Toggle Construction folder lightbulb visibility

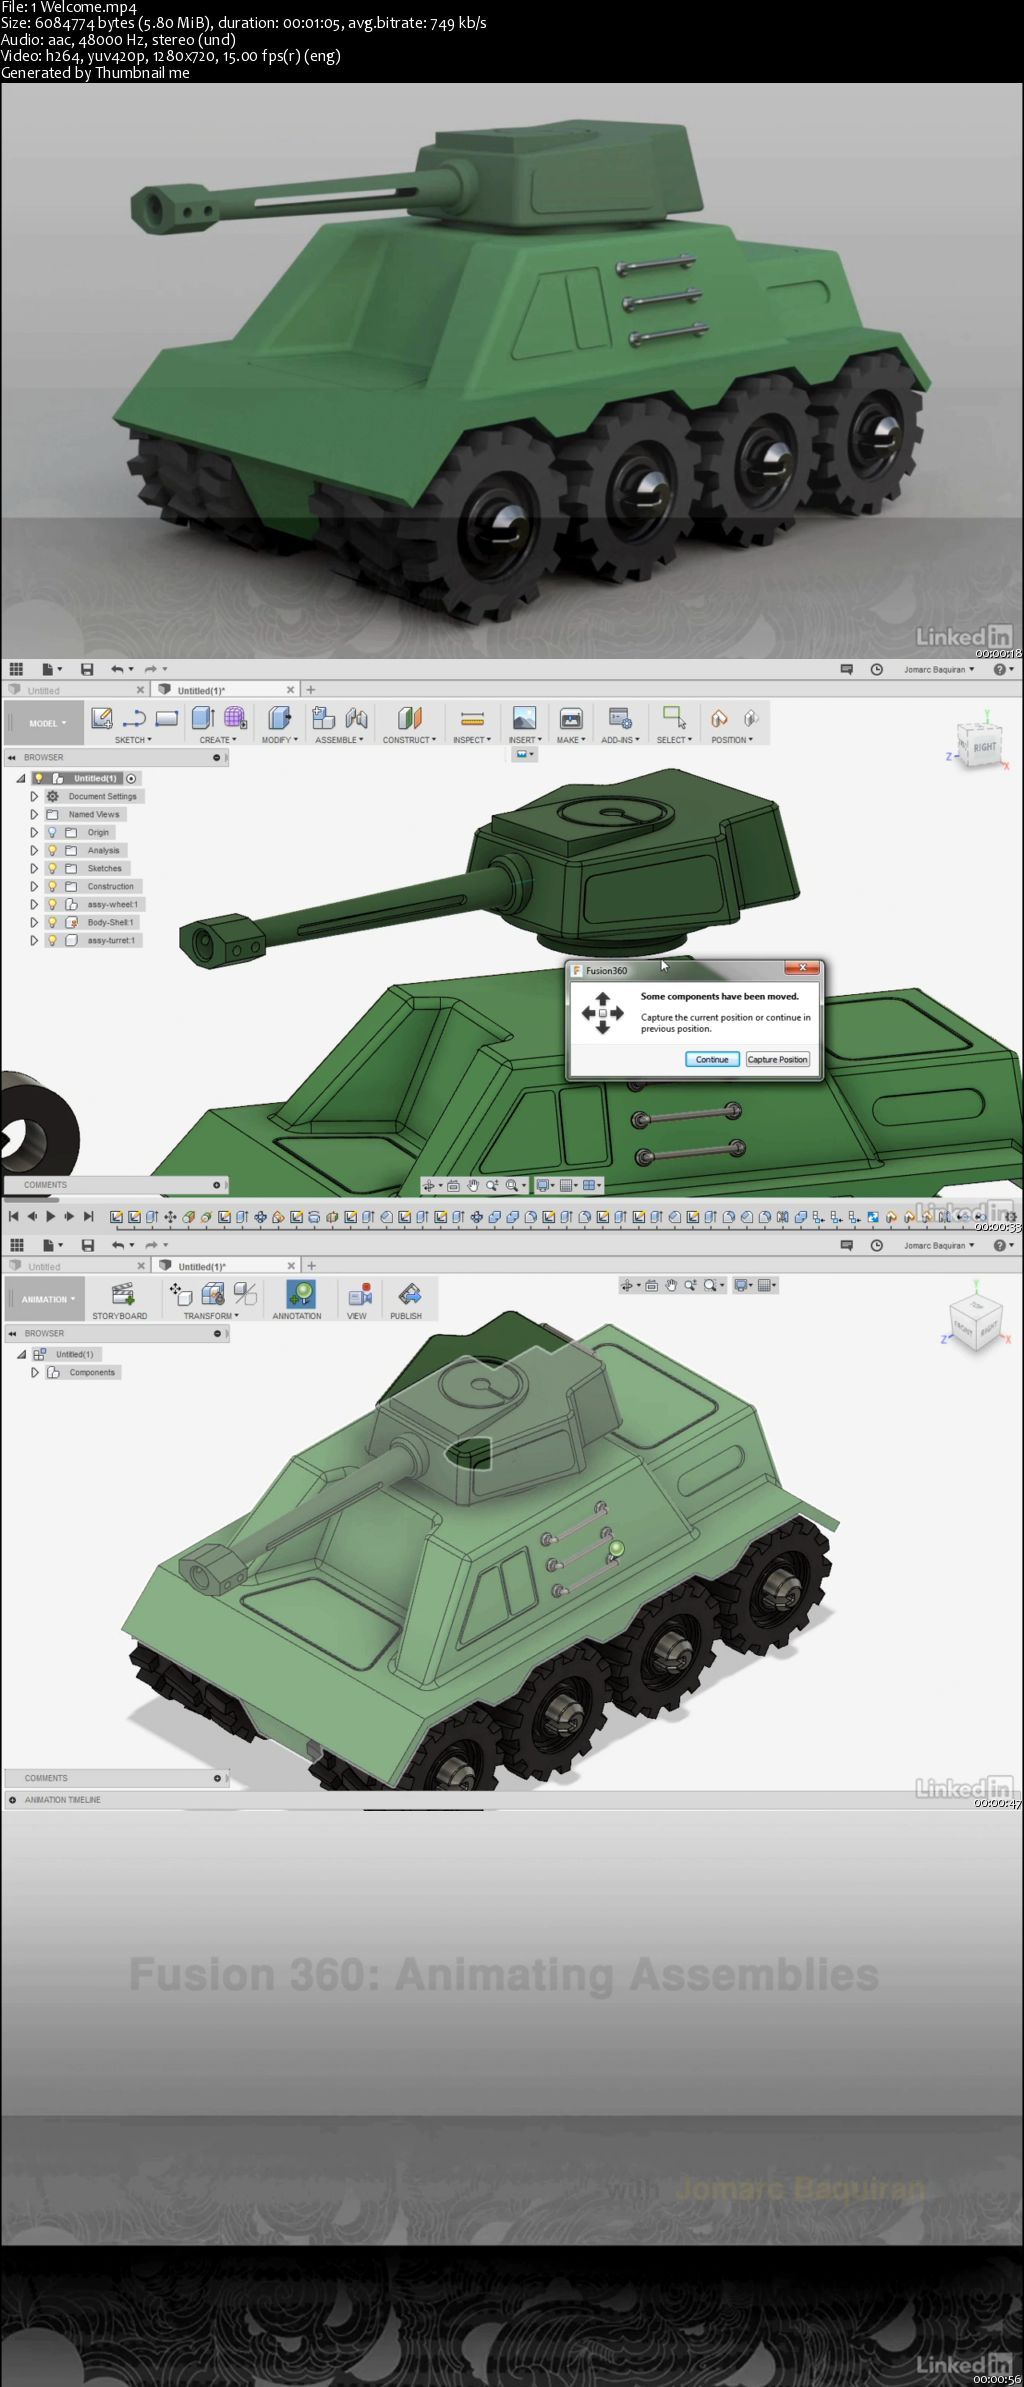(x=52, y=886)
